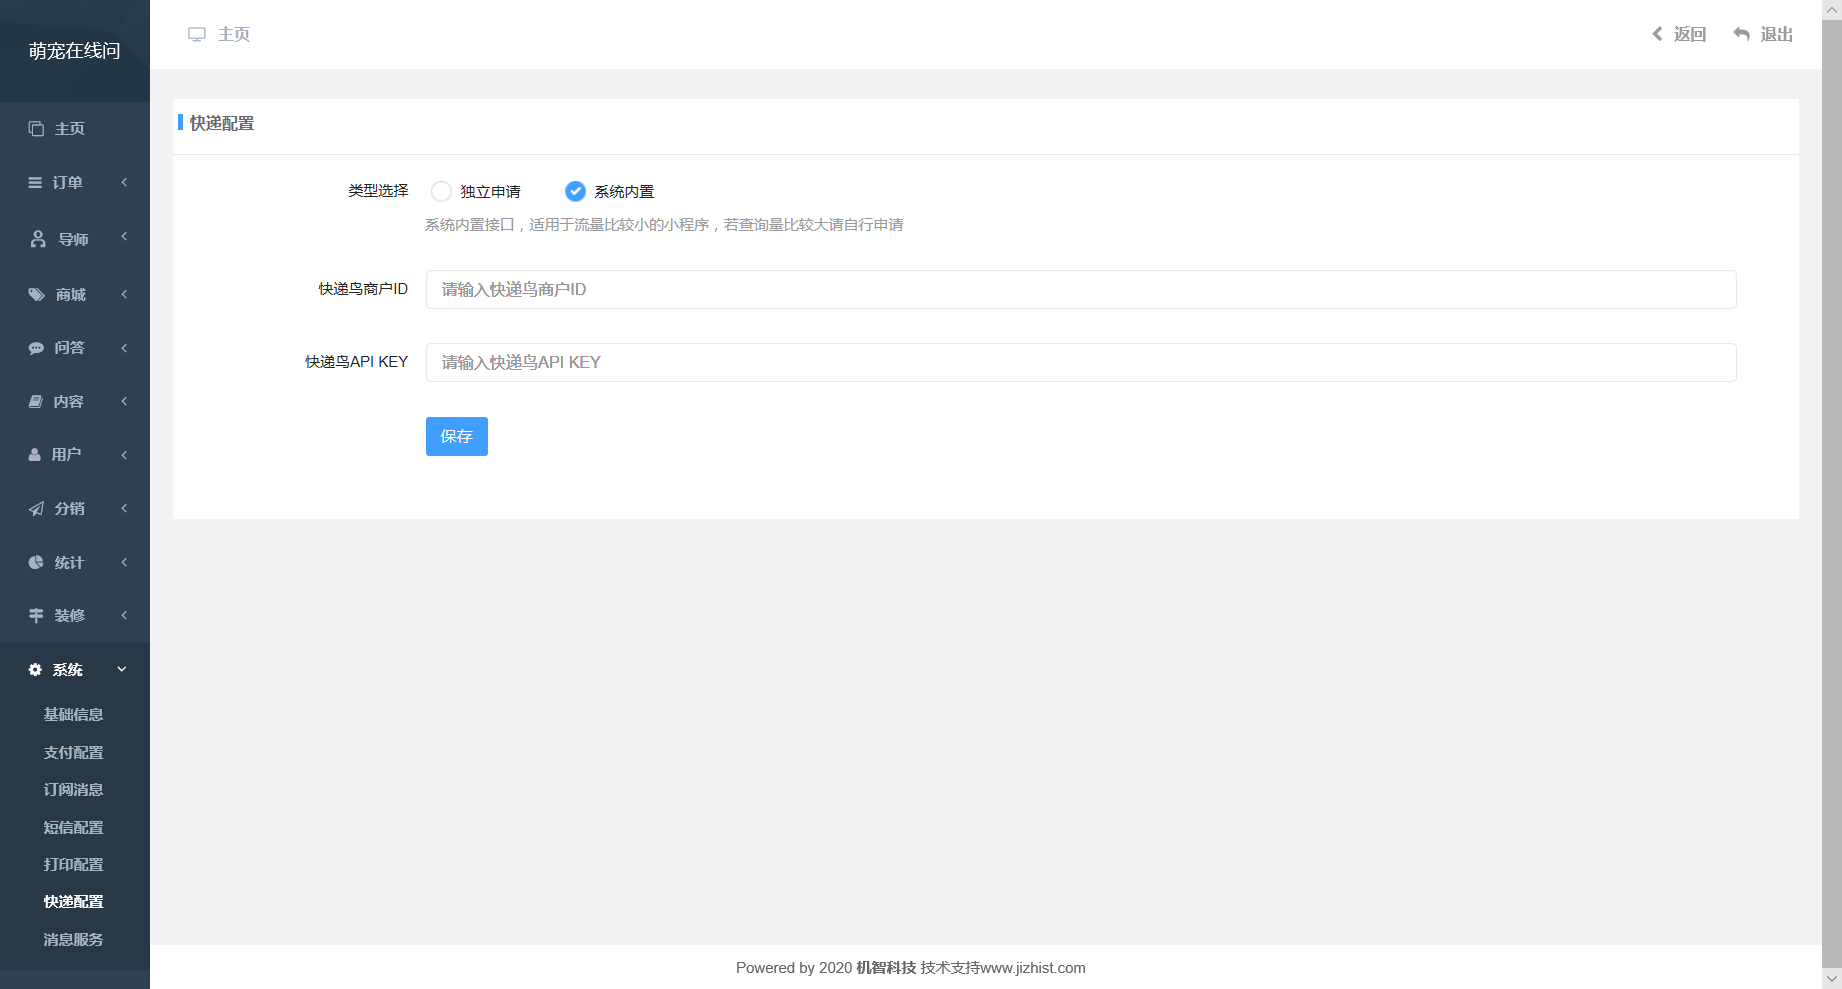
Task: Expand the 导师 menu chevron
Action: [124, 237]
